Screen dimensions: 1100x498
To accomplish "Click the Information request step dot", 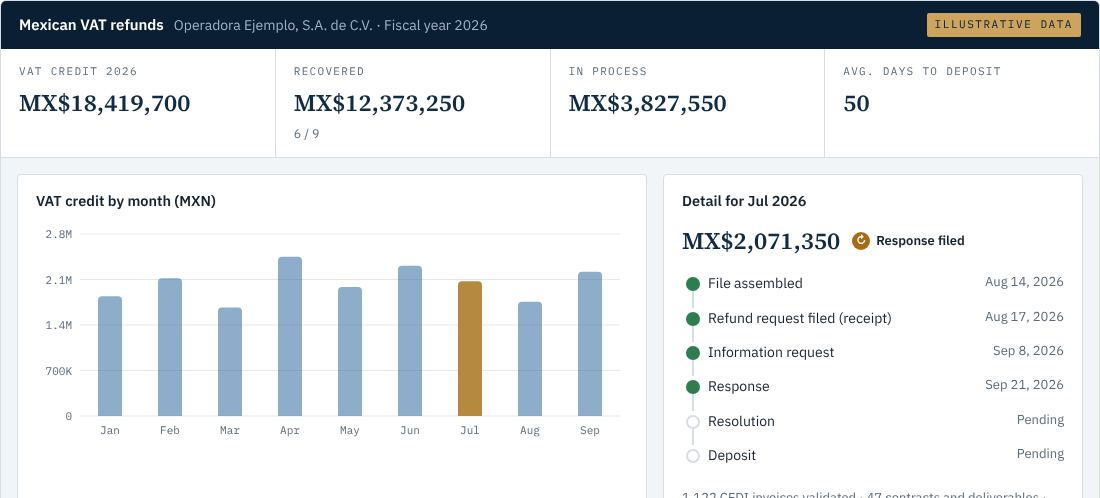I will point(692,353).
